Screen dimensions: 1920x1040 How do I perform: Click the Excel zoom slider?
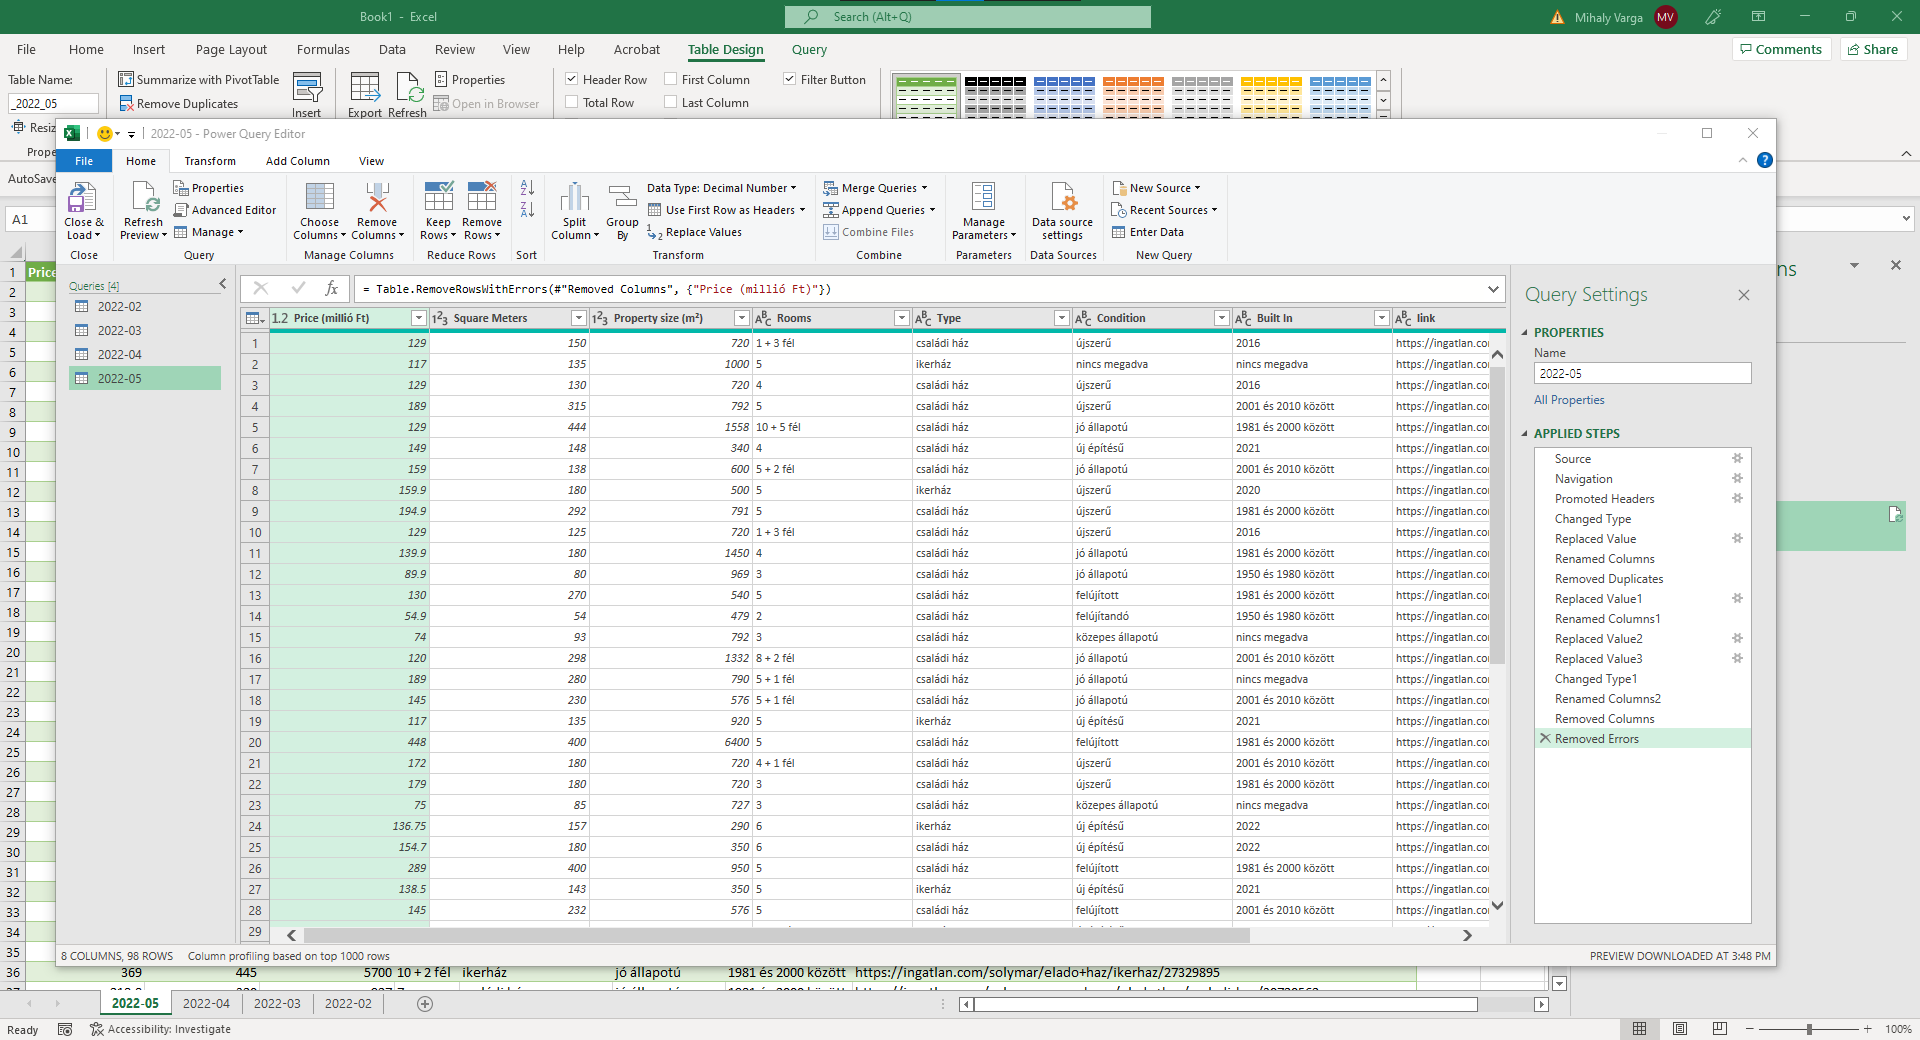(x=1808, y=1029)
